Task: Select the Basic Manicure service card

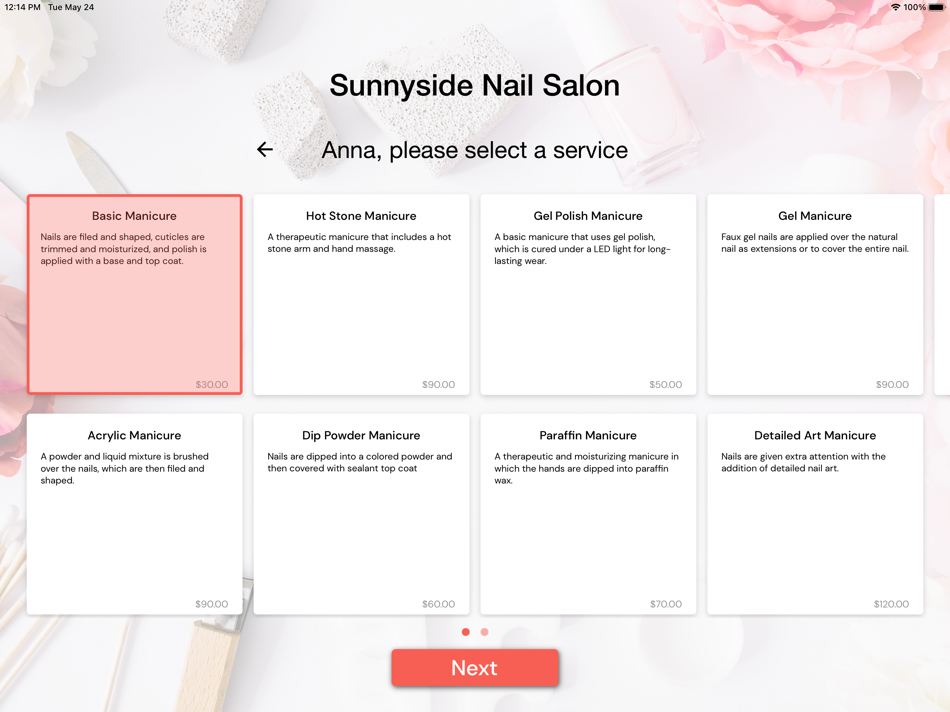Action: [135, 294]
